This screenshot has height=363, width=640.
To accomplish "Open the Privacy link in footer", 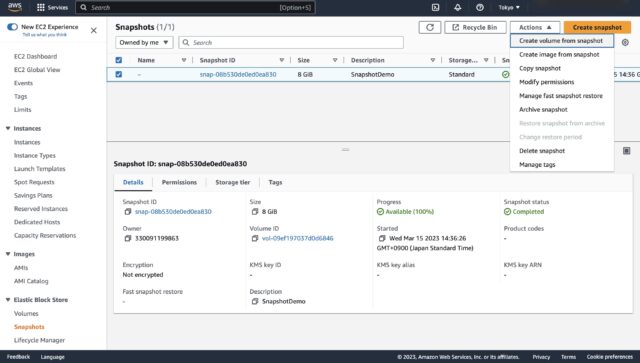I will (541, 357).
